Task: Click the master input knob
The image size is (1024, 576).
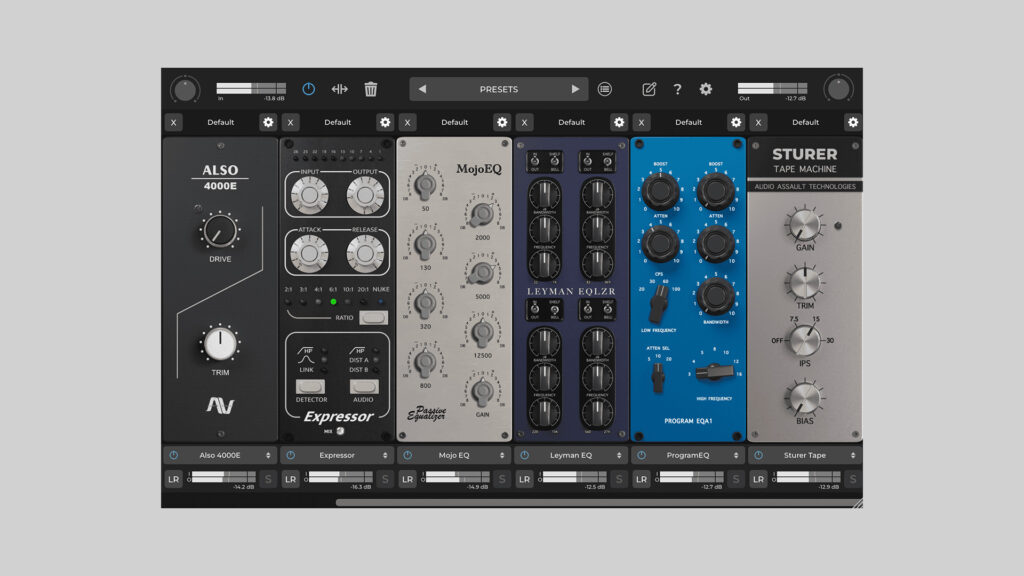Action: (x=185, y=89)
